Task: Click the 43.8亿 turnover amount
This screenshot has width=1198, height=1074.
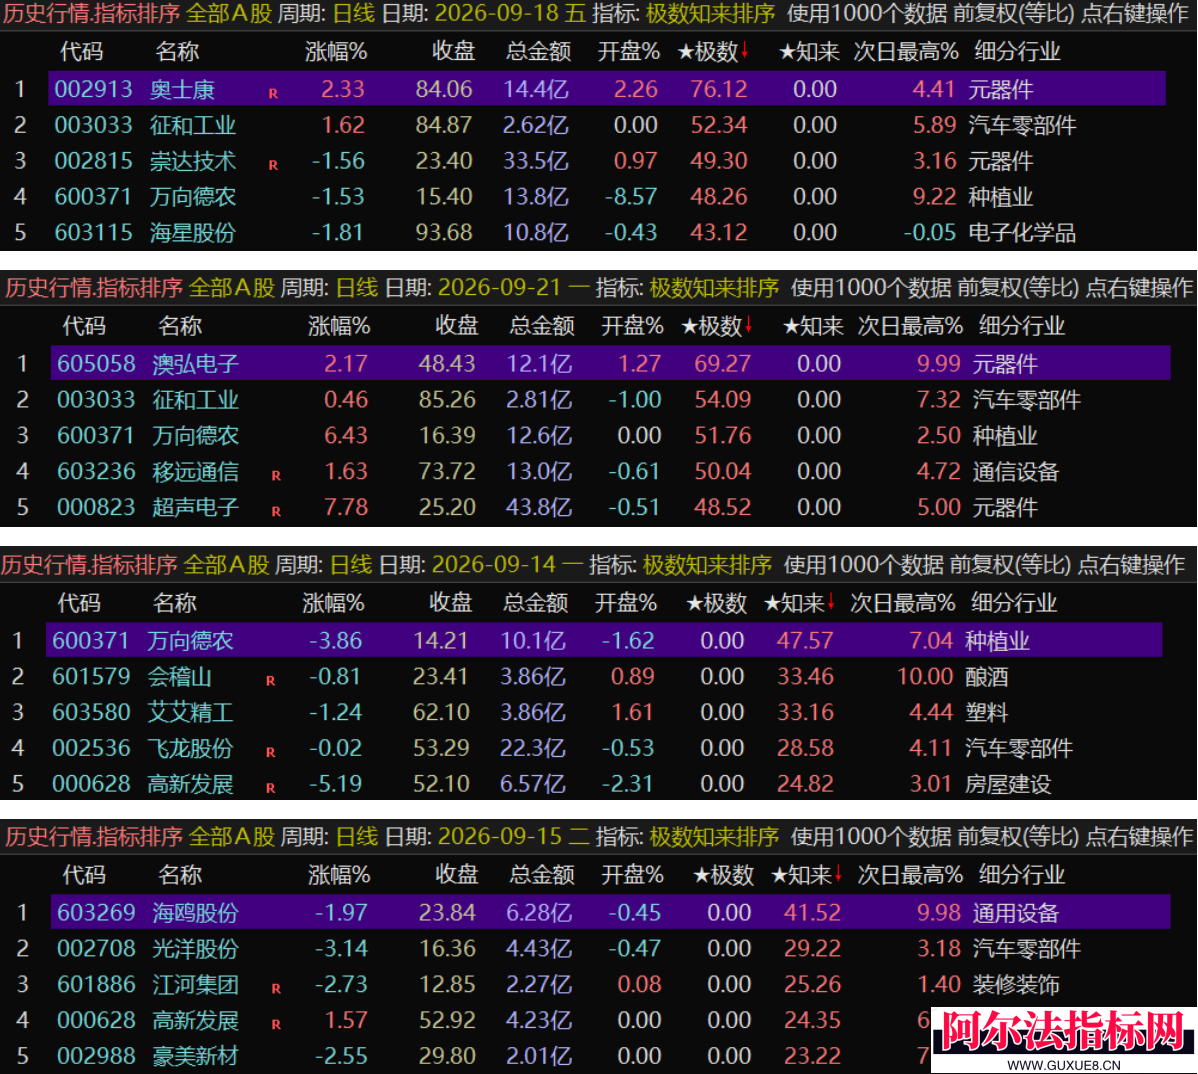Action: [x=539, y=507]
